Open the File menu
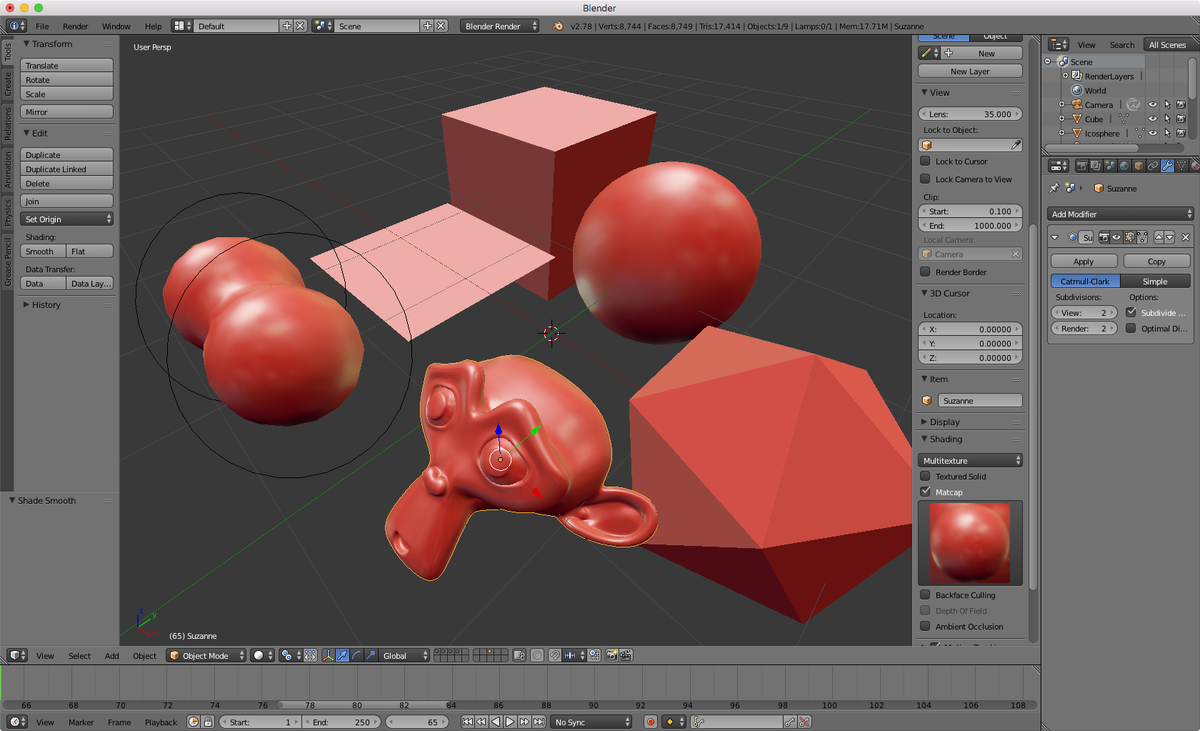The image size is (1200, 731). 42,26
